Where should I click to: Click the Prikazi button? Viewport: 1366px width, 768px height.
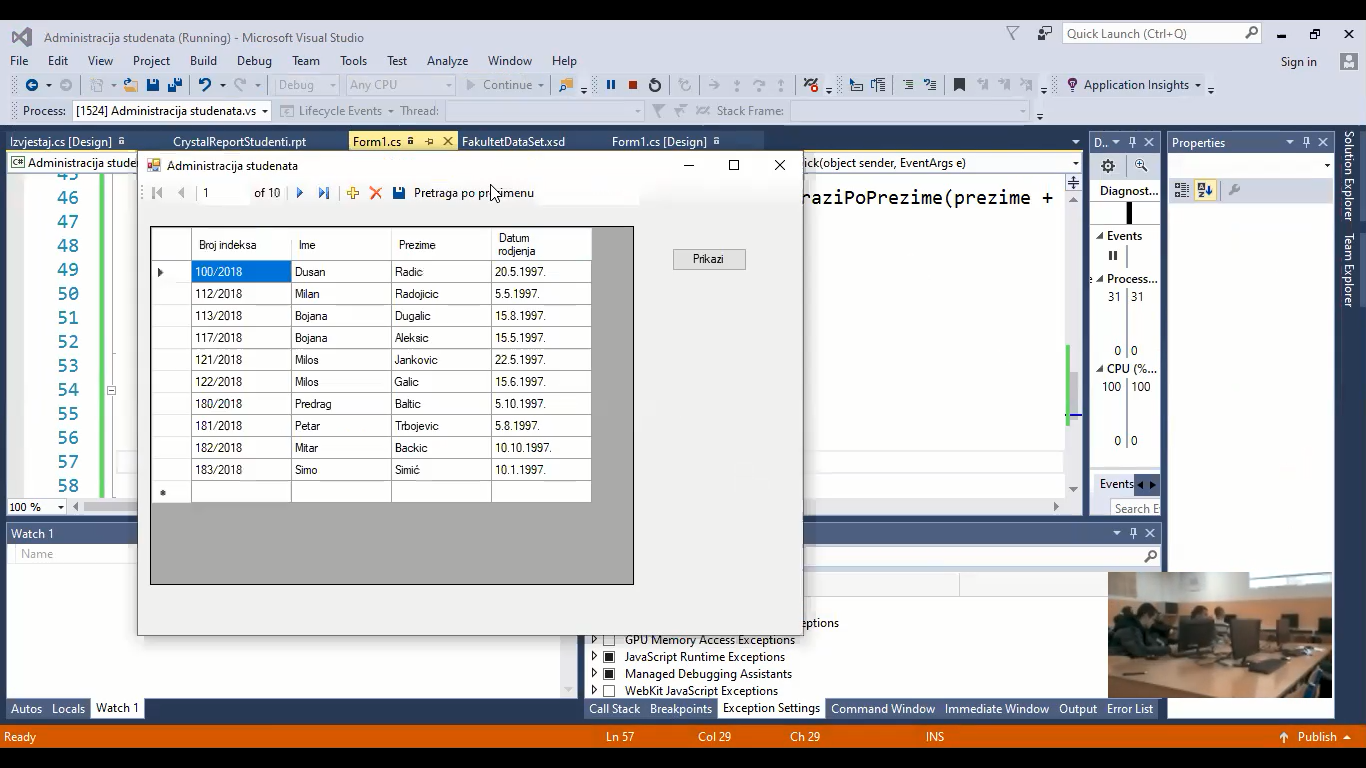click(708, 259)
